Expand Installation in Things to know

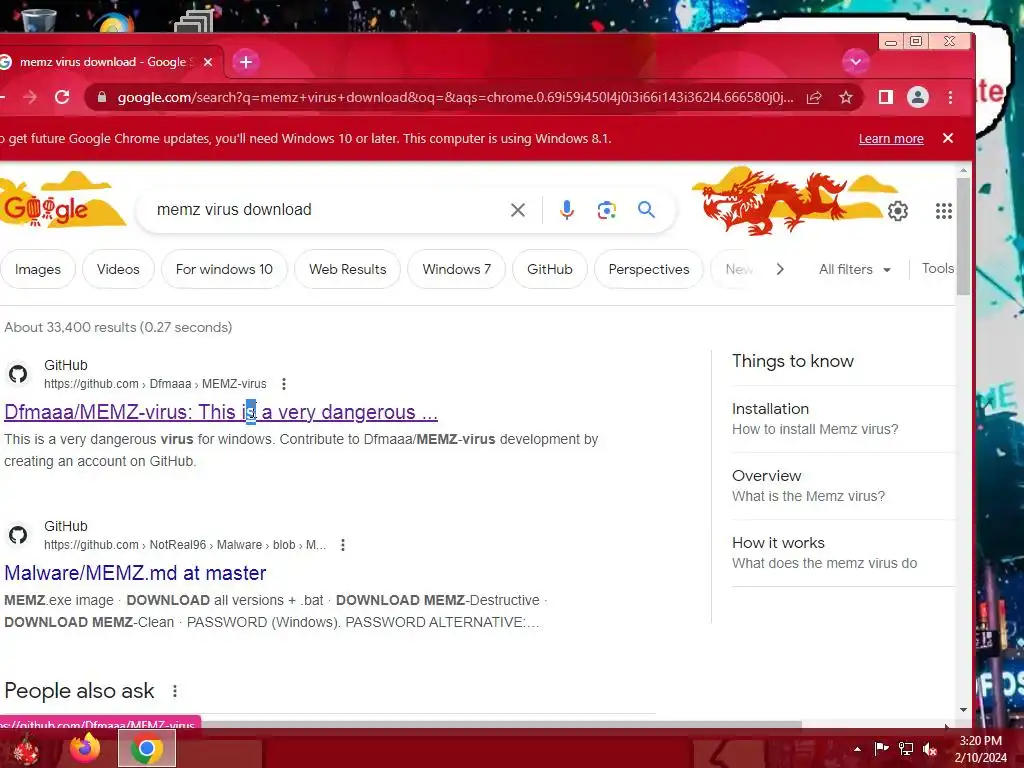[842, 419]
